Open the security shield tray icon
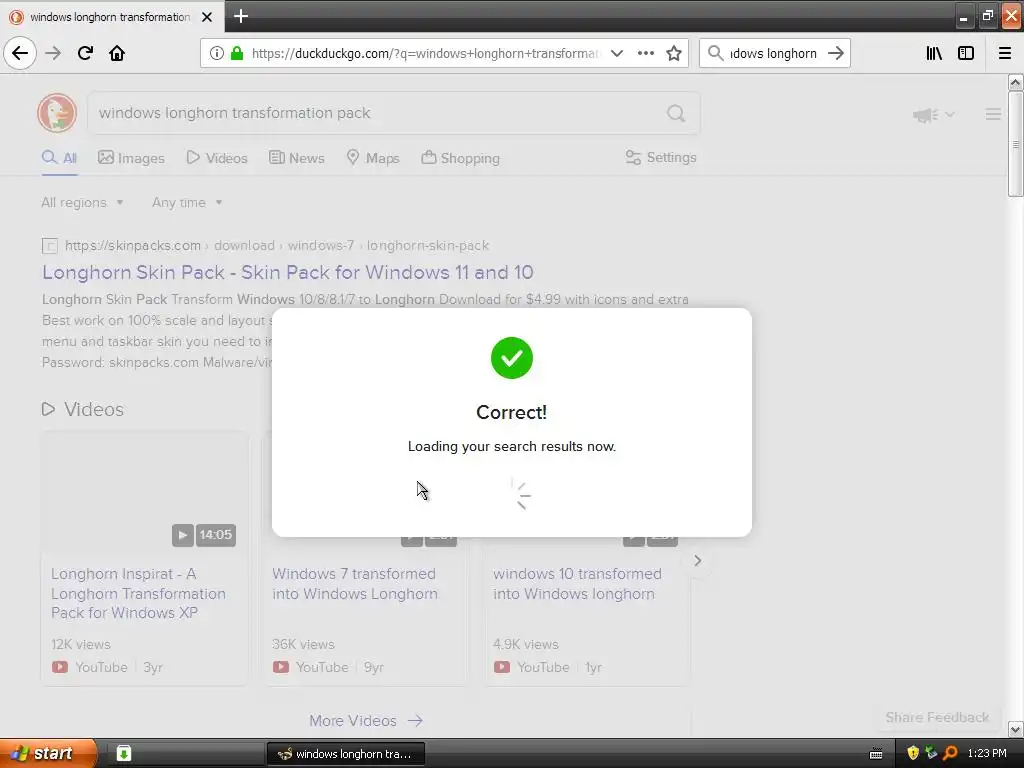 point(913,753)
